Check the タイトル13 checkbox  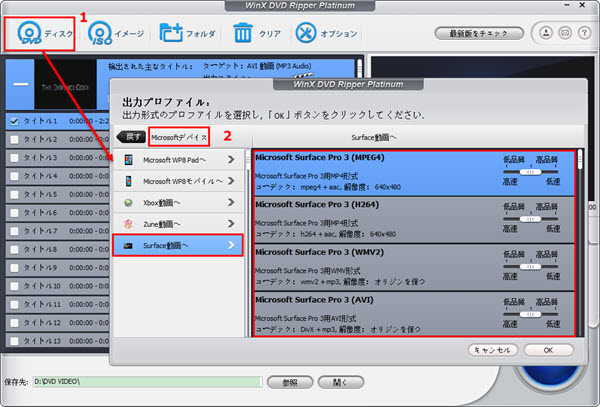(x=14, y=341)
